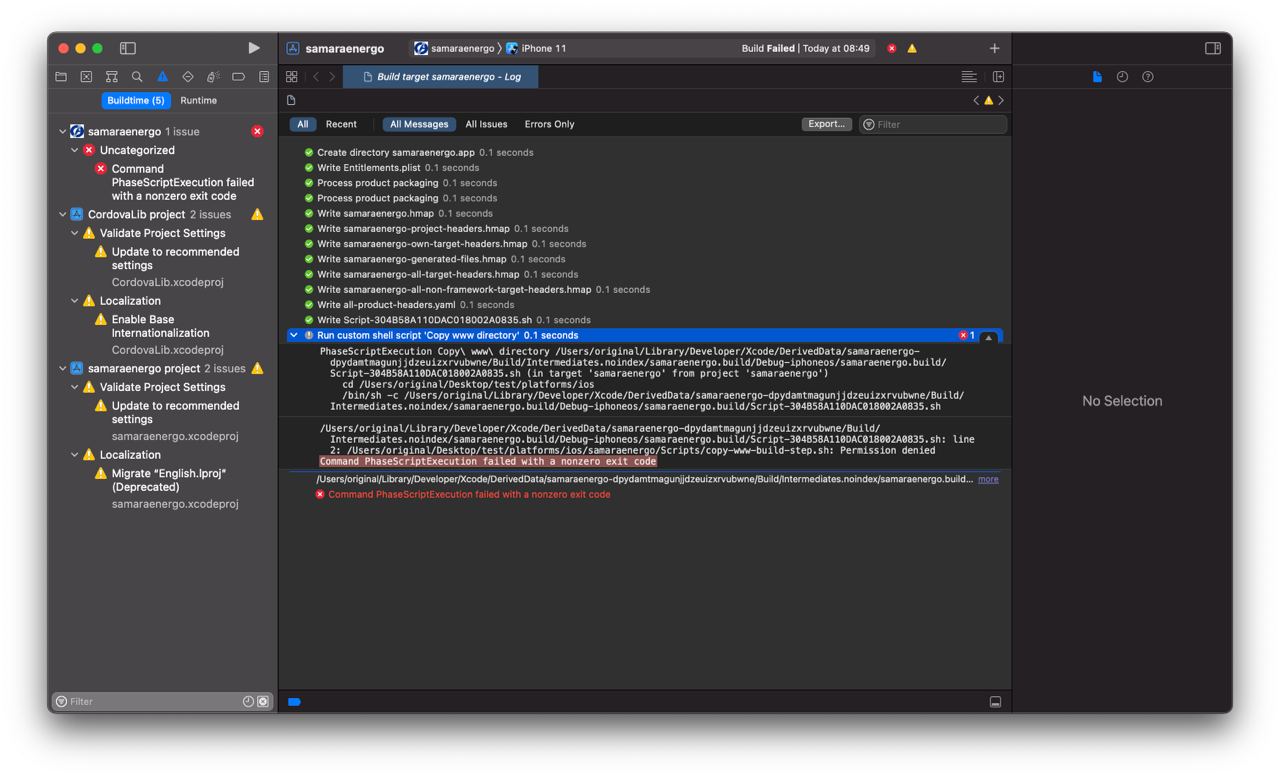Click the log Filter field
This screenshot has width=1280, height=776.
[x=933, y=124]
